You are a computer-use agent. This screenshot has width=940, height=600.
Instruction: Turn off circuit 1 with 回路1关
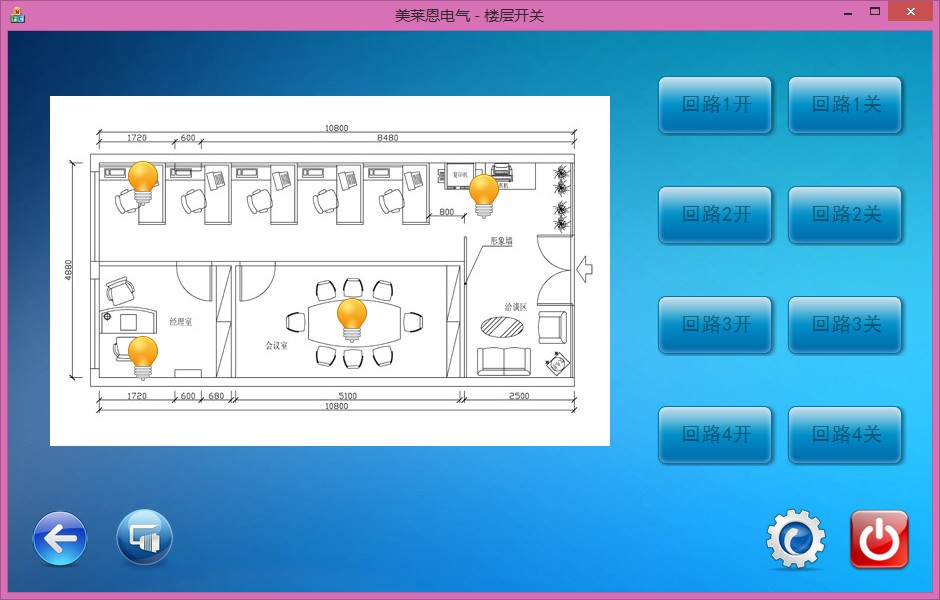coord(846,105)
